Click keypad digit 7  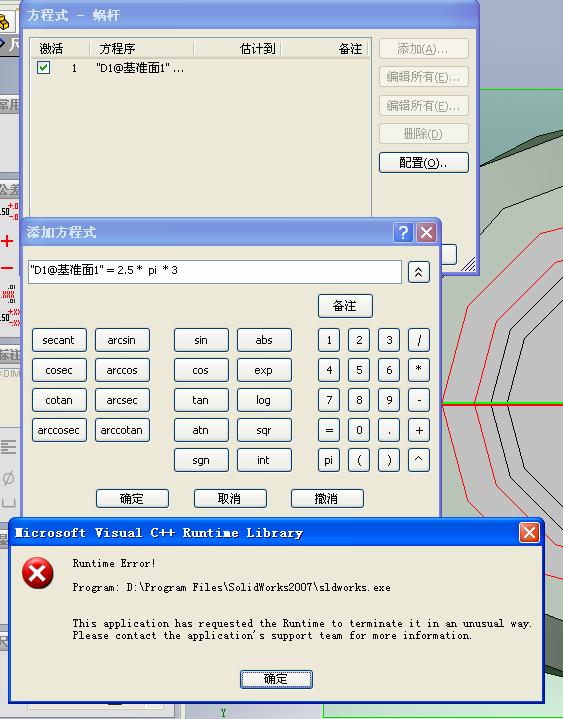coord(329,400)
